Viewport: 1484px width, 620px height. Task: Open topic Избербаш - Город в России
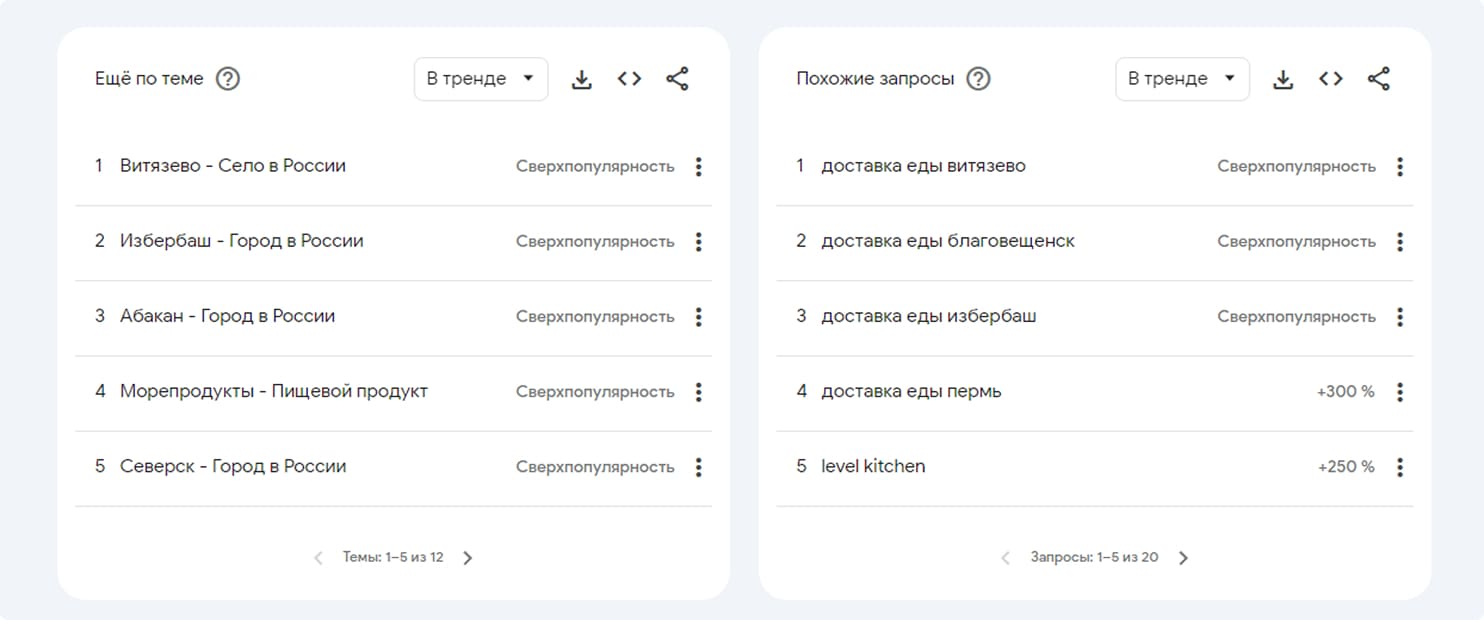(x=242, y=241)
